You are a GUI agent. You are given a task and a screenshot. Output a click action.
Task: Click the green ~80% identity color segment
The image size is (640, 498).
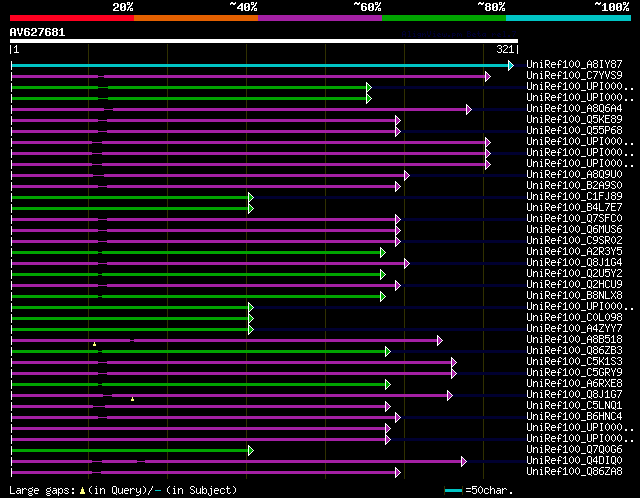444,18
